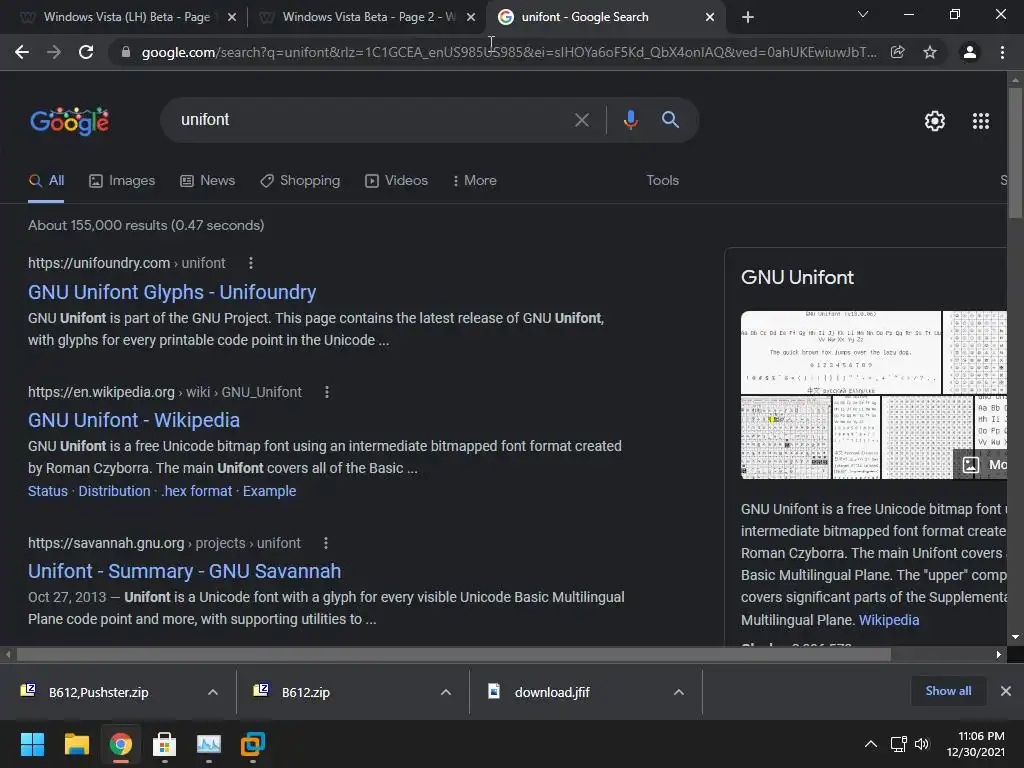Image resolution: width=1024 pixels, height=768 pixels.
Task: Open Google apps grid
Action: (x=981, y=121)
